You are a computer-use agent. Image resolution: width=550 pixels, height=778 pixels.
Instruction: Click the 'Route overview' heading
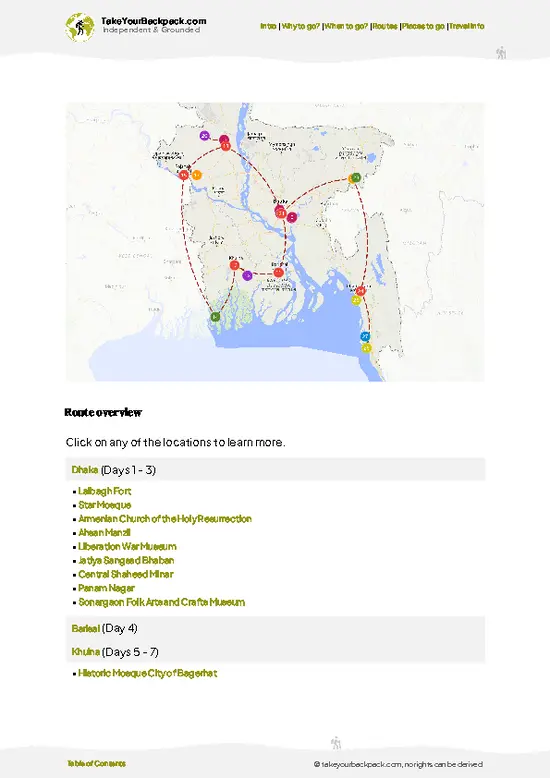[x=103, y=413]
